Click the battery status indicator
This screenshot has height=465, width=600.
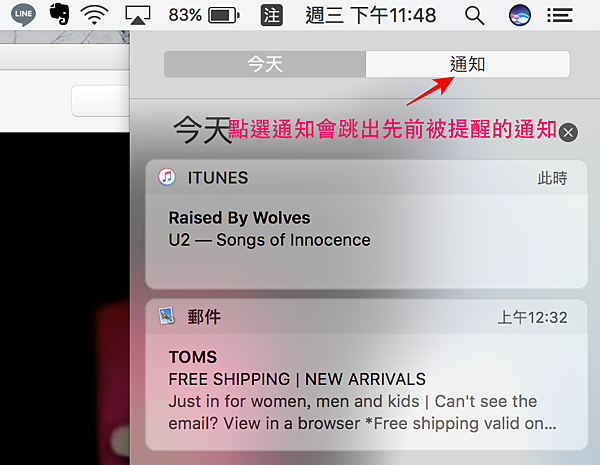pos(204,15)
